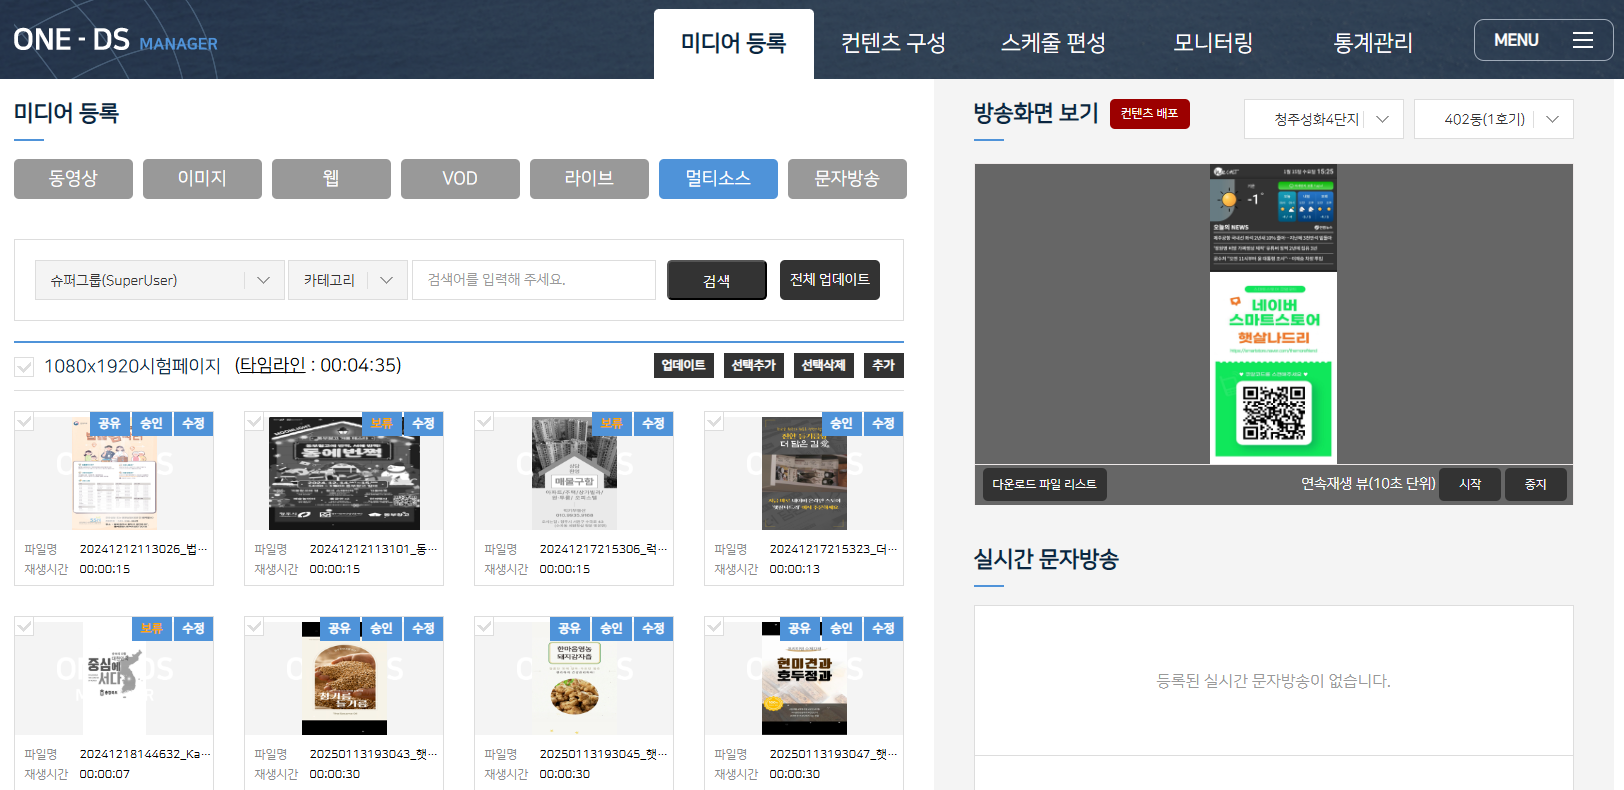This screenshot has width=1624, height=790.
Task: Click 수정 on file 20241217215323
Action: tap(884, 423)
